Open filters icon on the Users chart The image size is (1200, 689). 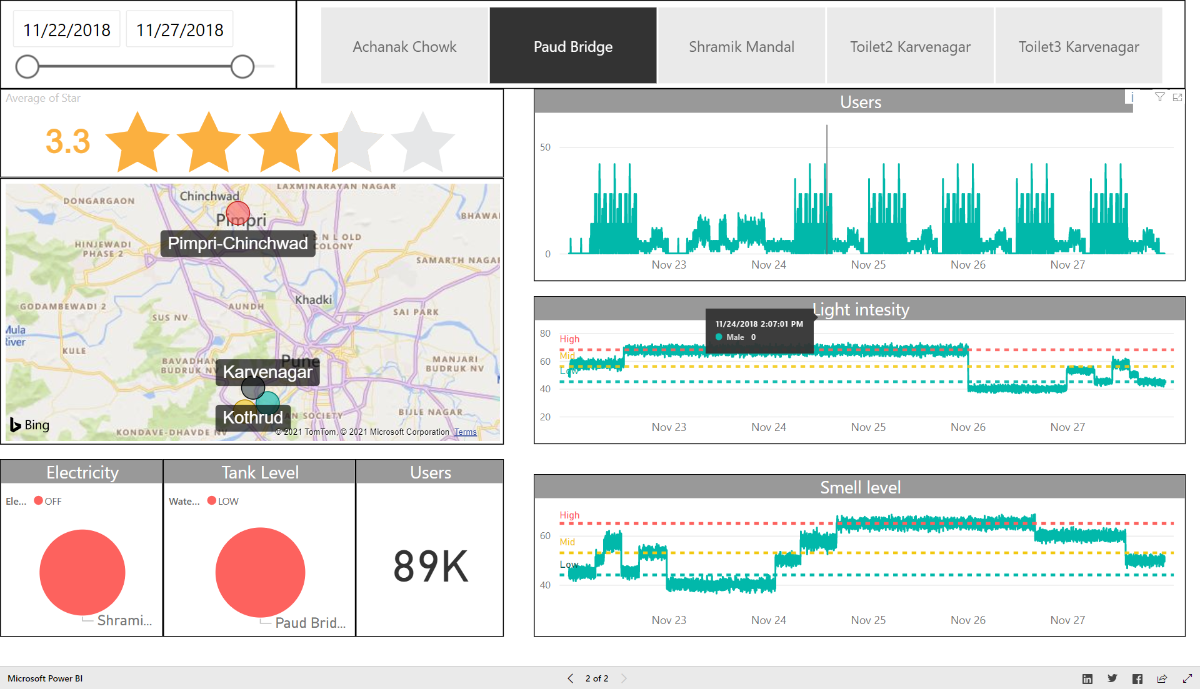pyautogui.click(x=1160, y=97)
